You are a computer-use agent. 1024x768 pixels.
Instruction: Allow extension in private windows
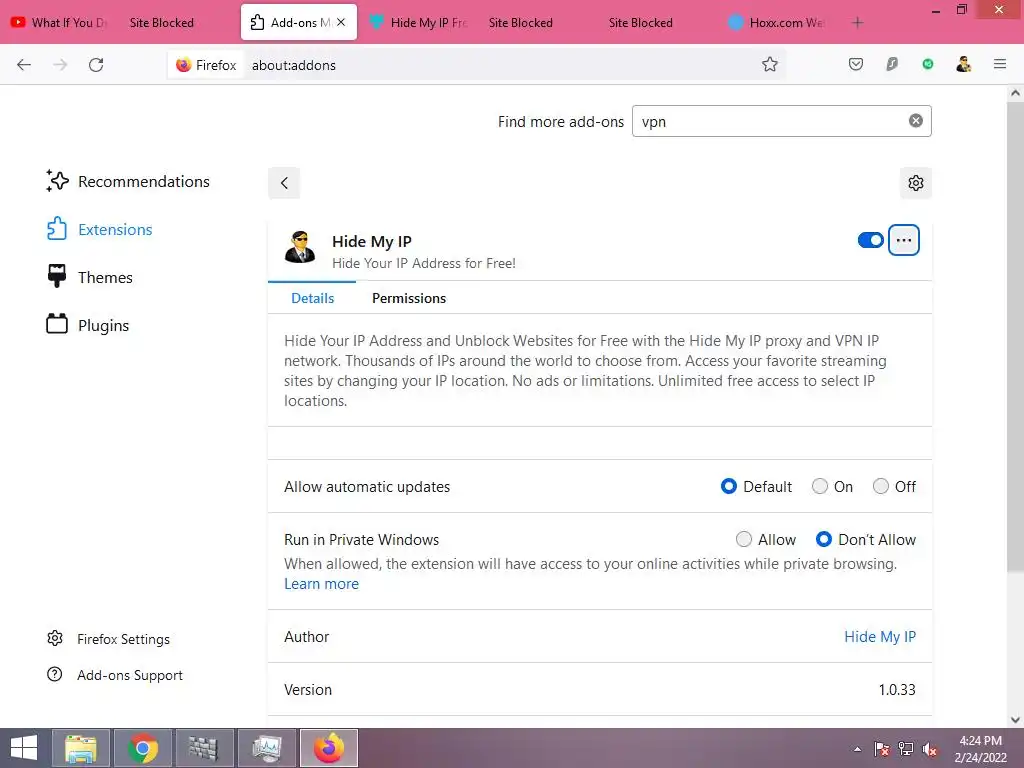[744, 539]
